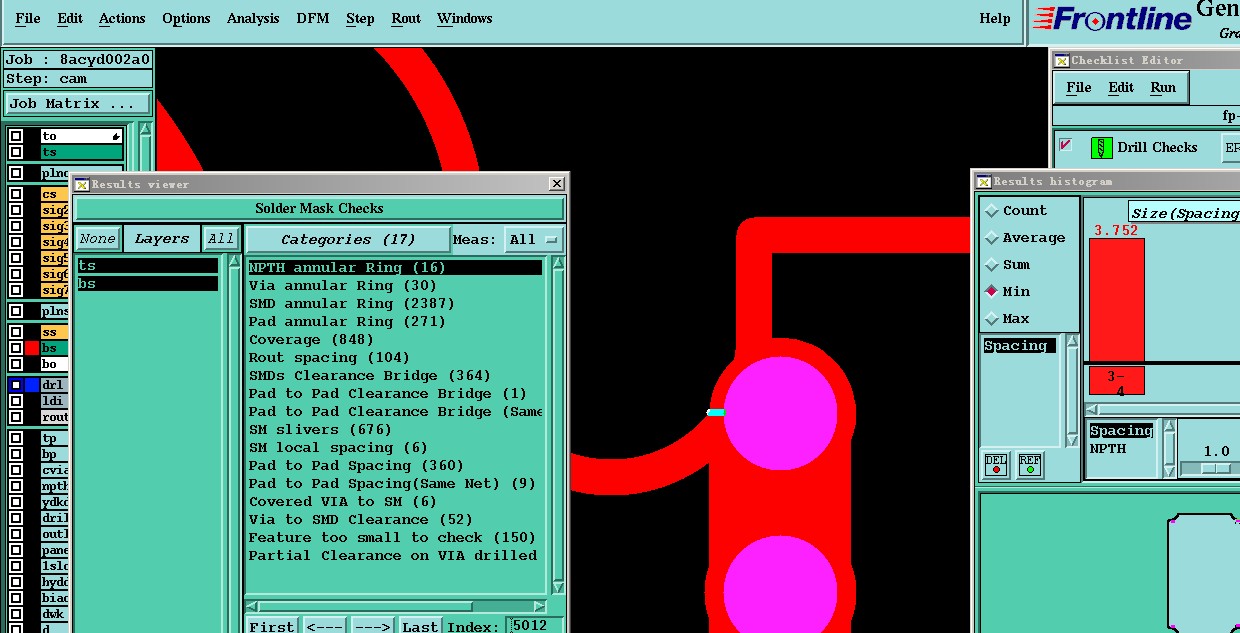
Task: Open the Windows menu
Action: [465, 19]
